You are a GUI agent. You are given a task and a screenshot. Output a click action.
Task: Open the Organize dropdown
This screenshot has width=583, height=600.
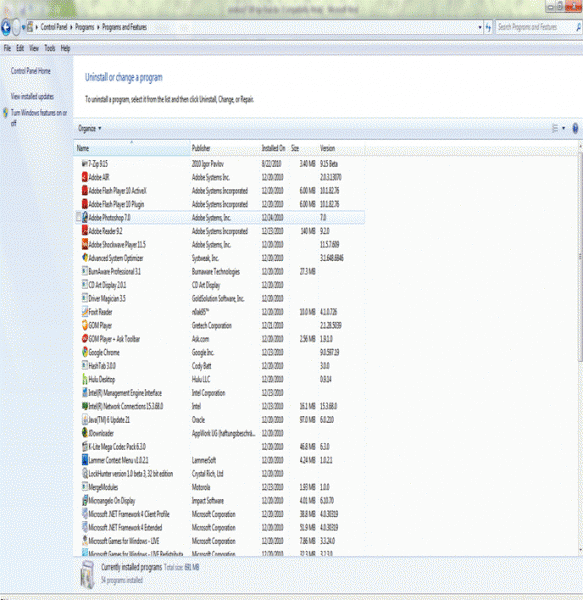(90, 129)
